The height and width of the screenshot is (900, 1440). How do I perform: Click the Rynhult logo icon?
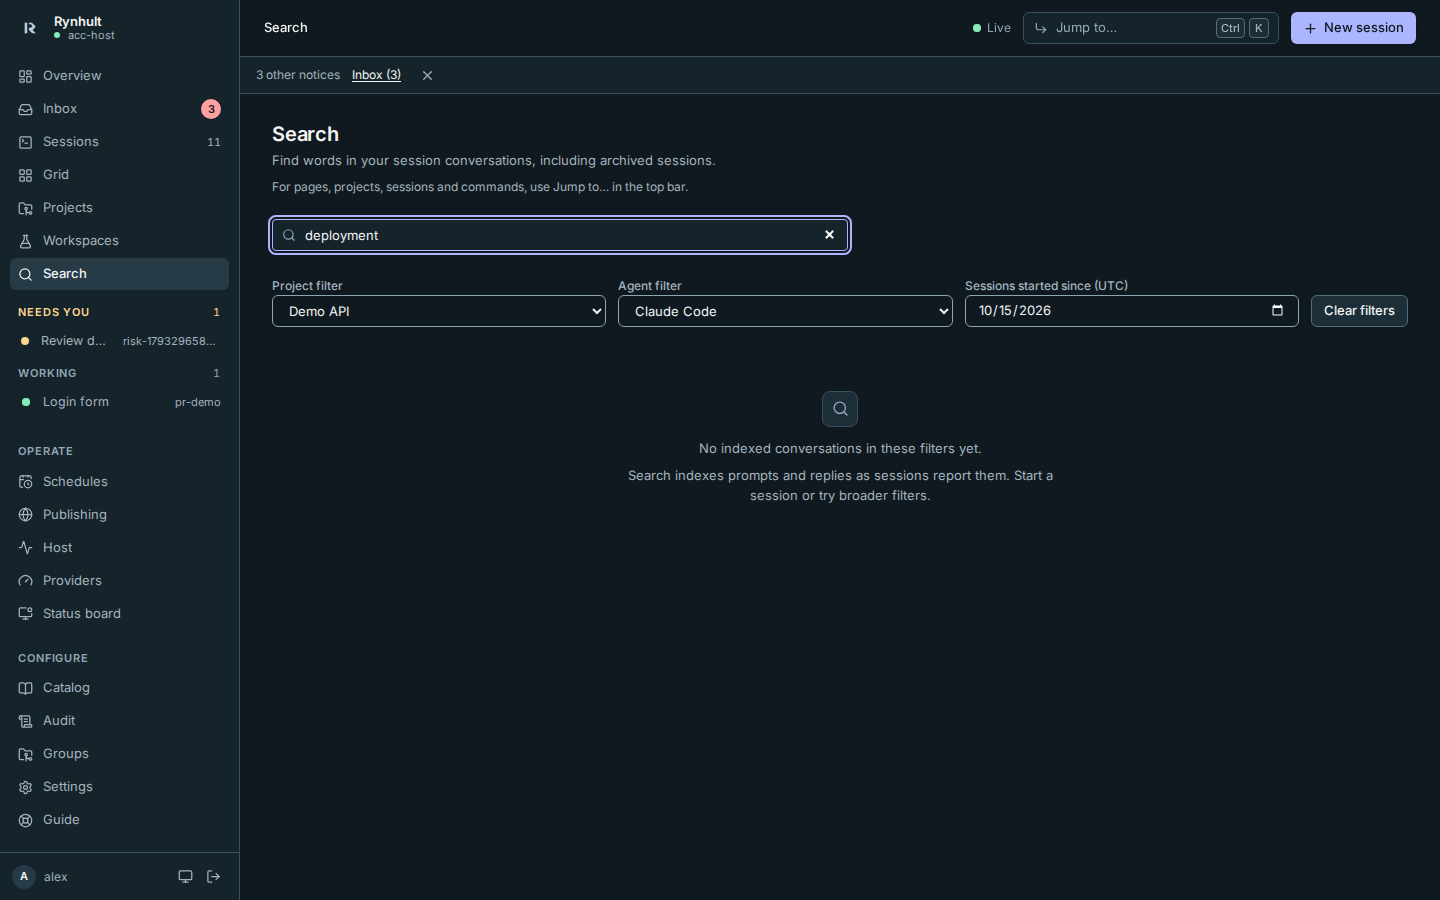tap(30, 28)
